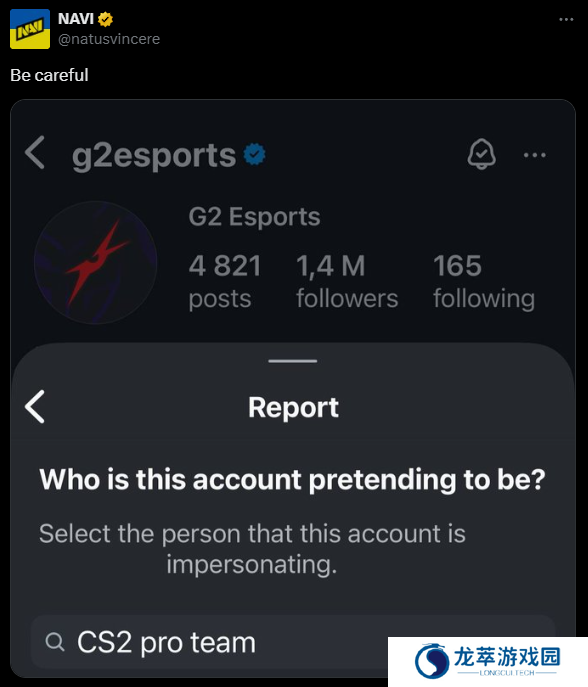The image size is (588, 687).
Task: Open the tweet's three-dot more menu
Action: coord(566,19)
